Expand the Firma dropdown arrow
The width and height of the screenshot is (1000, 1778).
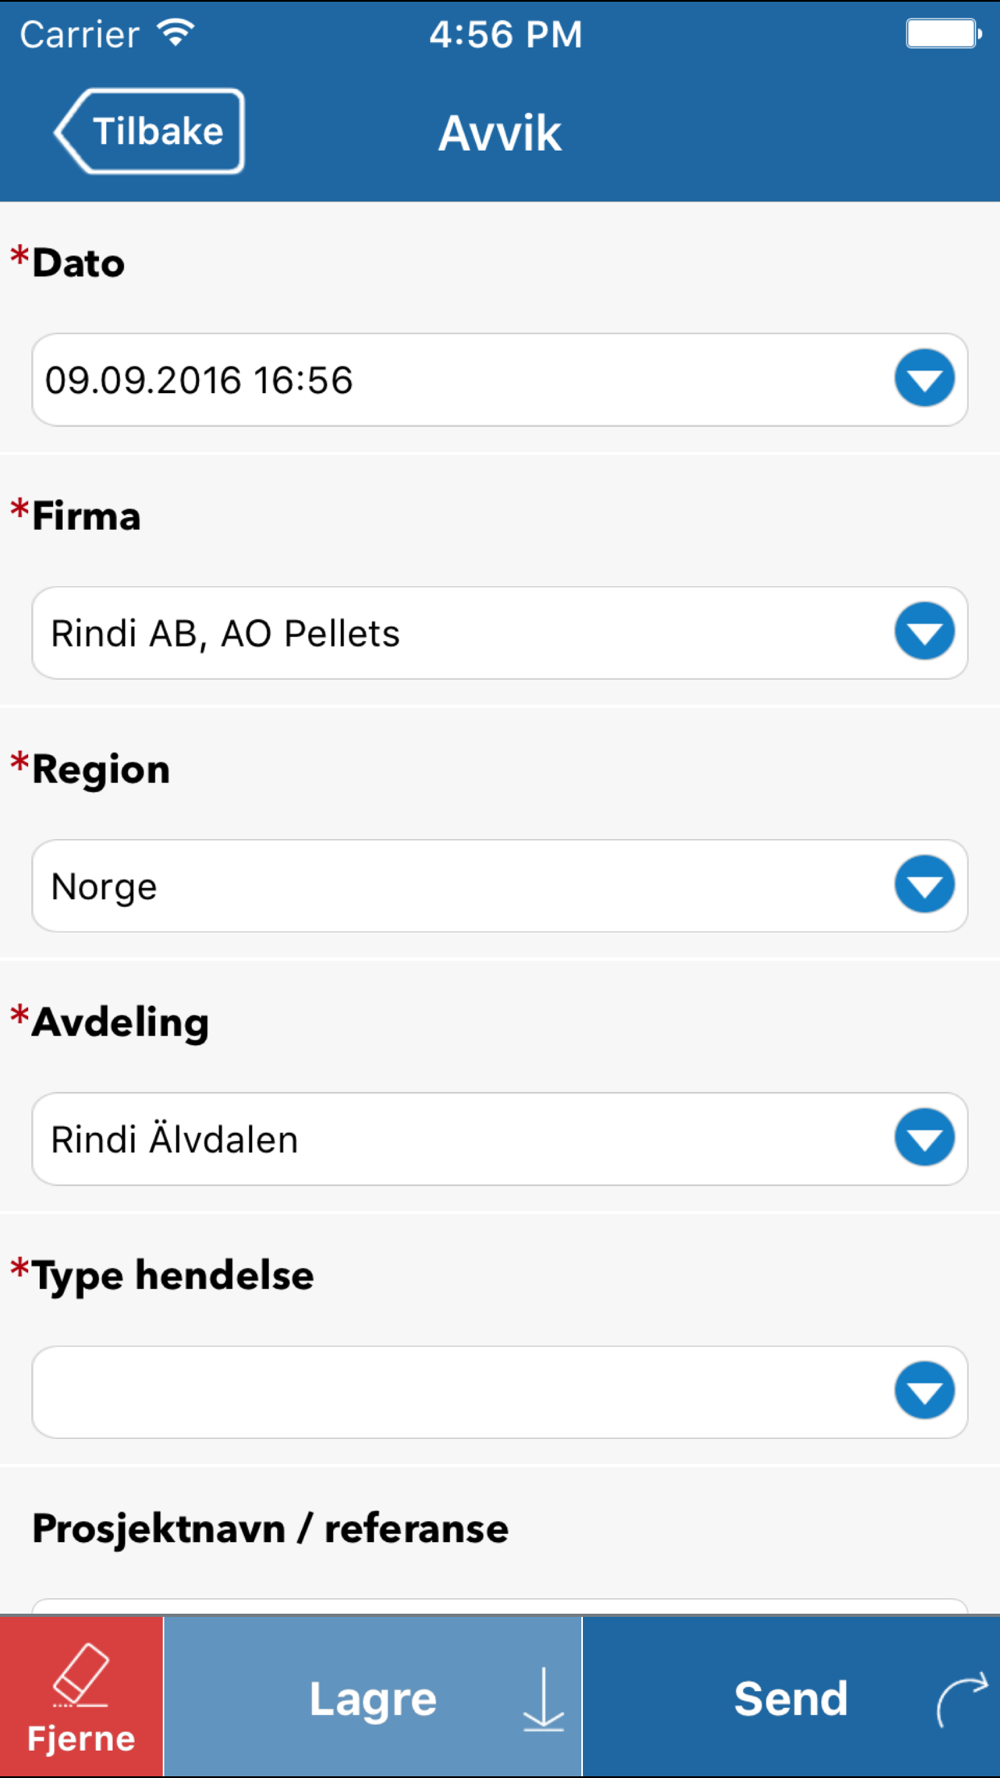point(924,631)
